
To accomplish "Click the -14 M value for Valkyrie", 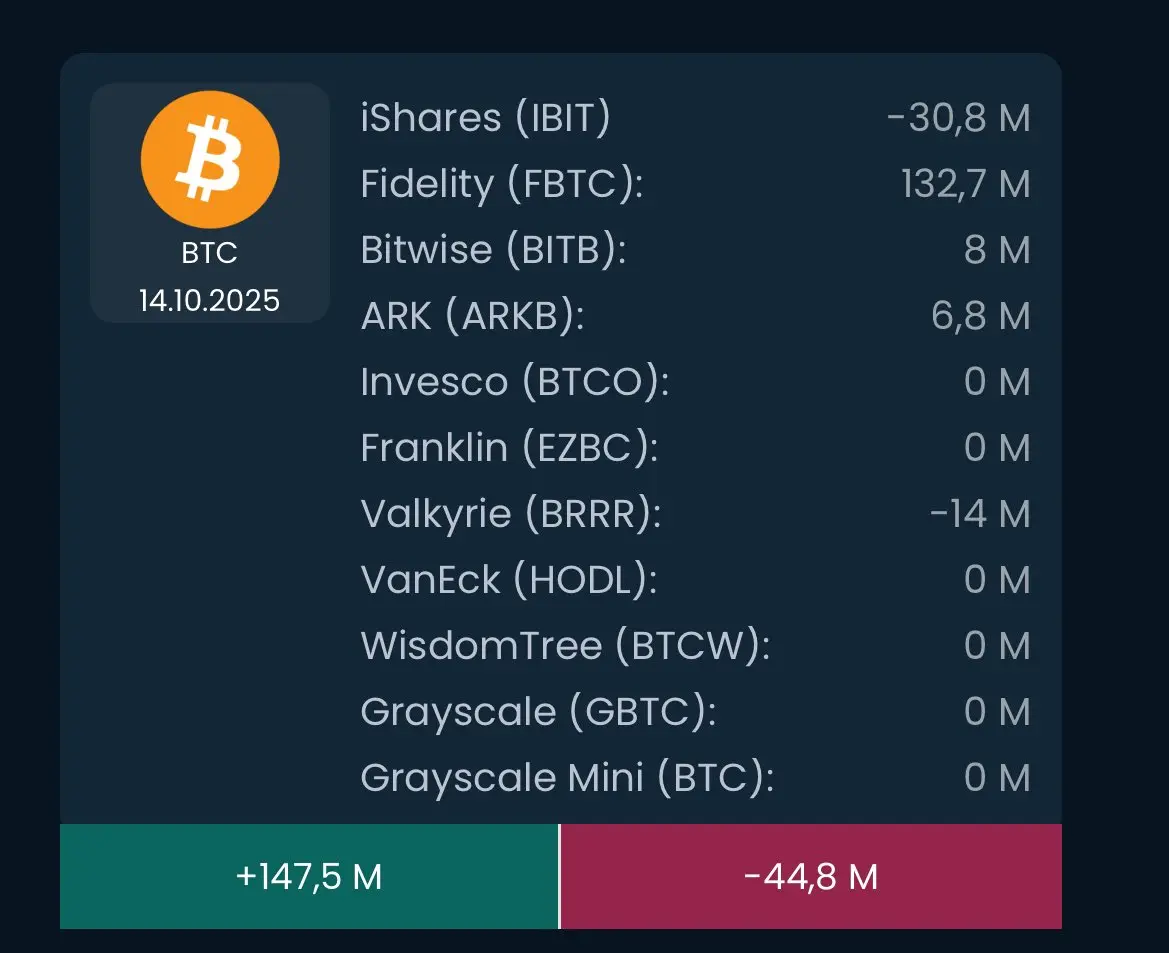I will [x=979, y=514].
